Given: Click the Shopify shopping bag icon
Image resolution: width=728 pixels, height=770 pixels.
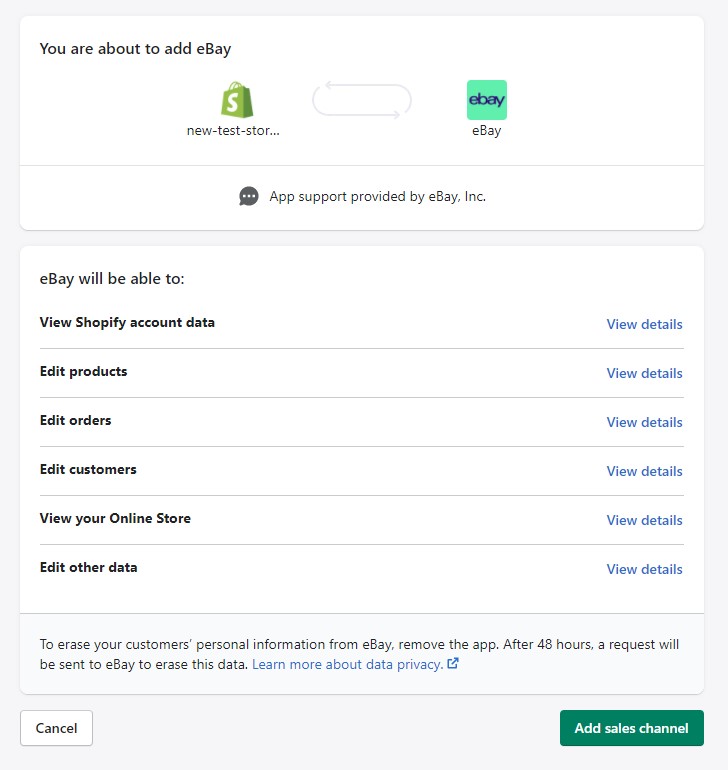Looking at the screenshot, I should (x=237, y=100).
